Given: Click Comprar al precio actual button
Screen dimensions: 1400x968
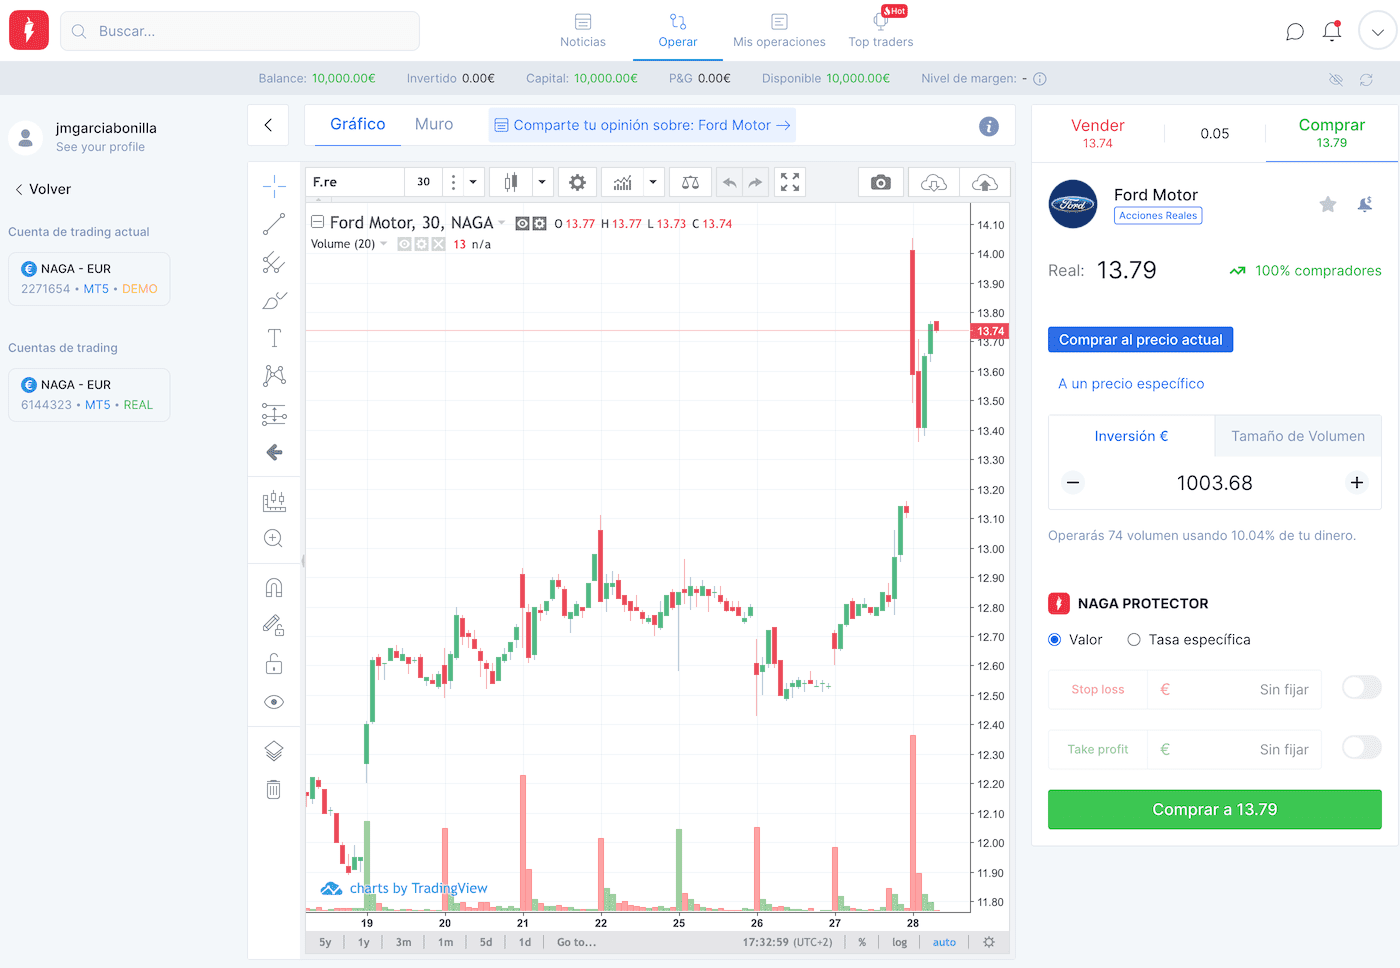Looking at the screenshot, I should tap(1141, 340).
